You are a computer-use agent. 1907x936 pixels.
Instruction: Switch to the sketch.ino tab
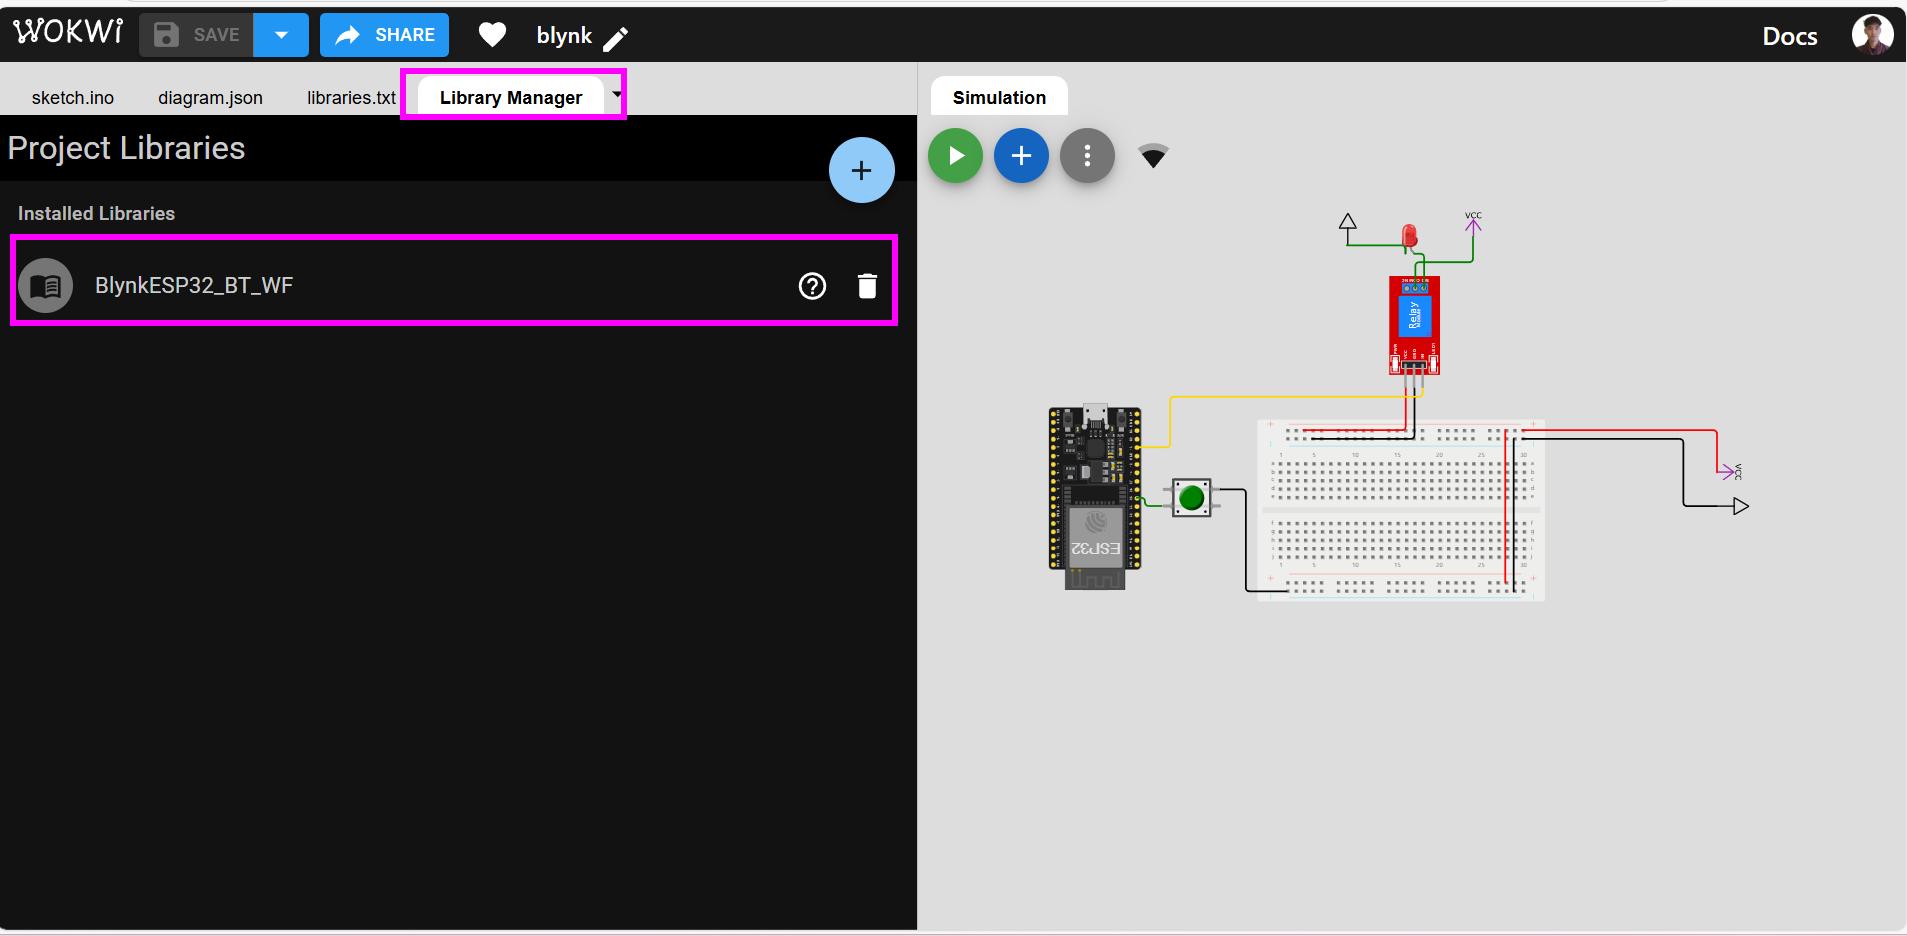coord(73,97)
